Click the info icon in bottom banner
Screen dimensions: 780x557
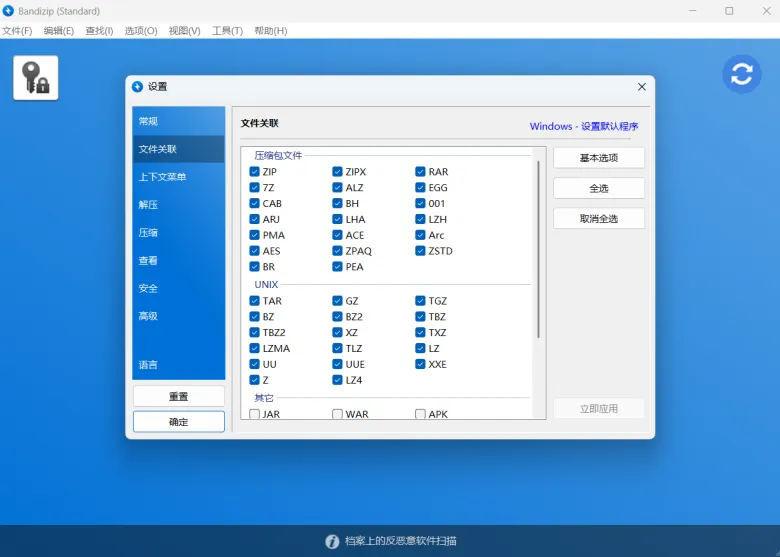coord(332,541)
